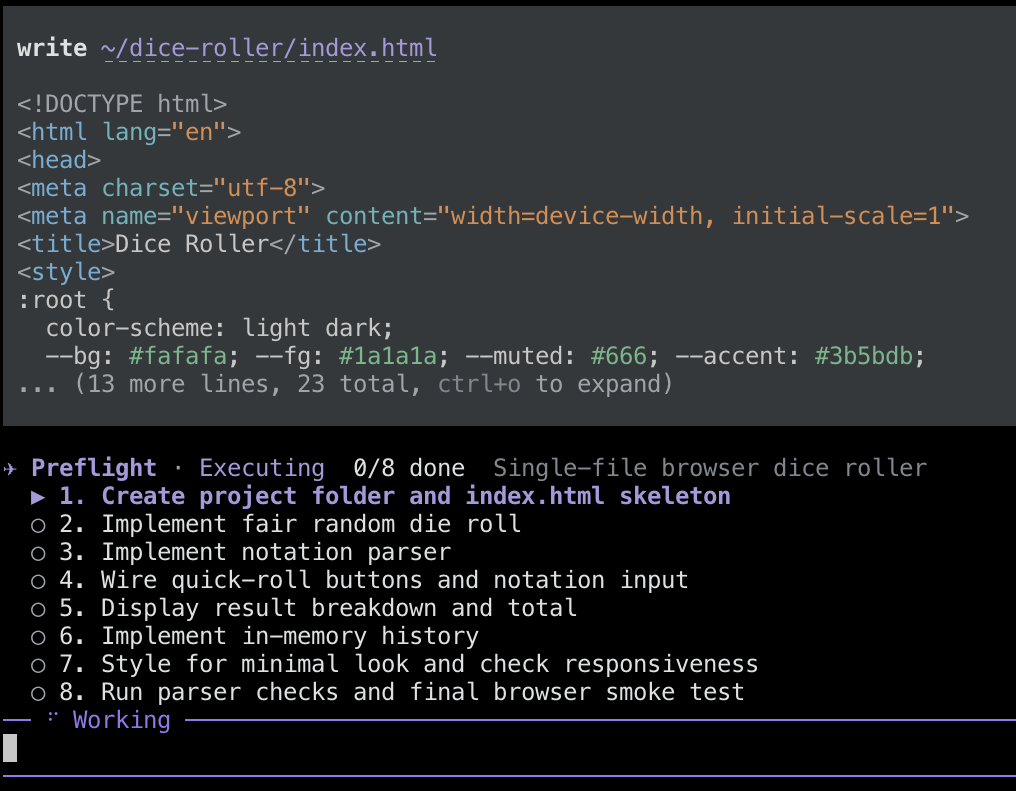Open the ~/dice-roller/index.html file path link
This screenshot has width=1016, height=791.
coord(269,48)
